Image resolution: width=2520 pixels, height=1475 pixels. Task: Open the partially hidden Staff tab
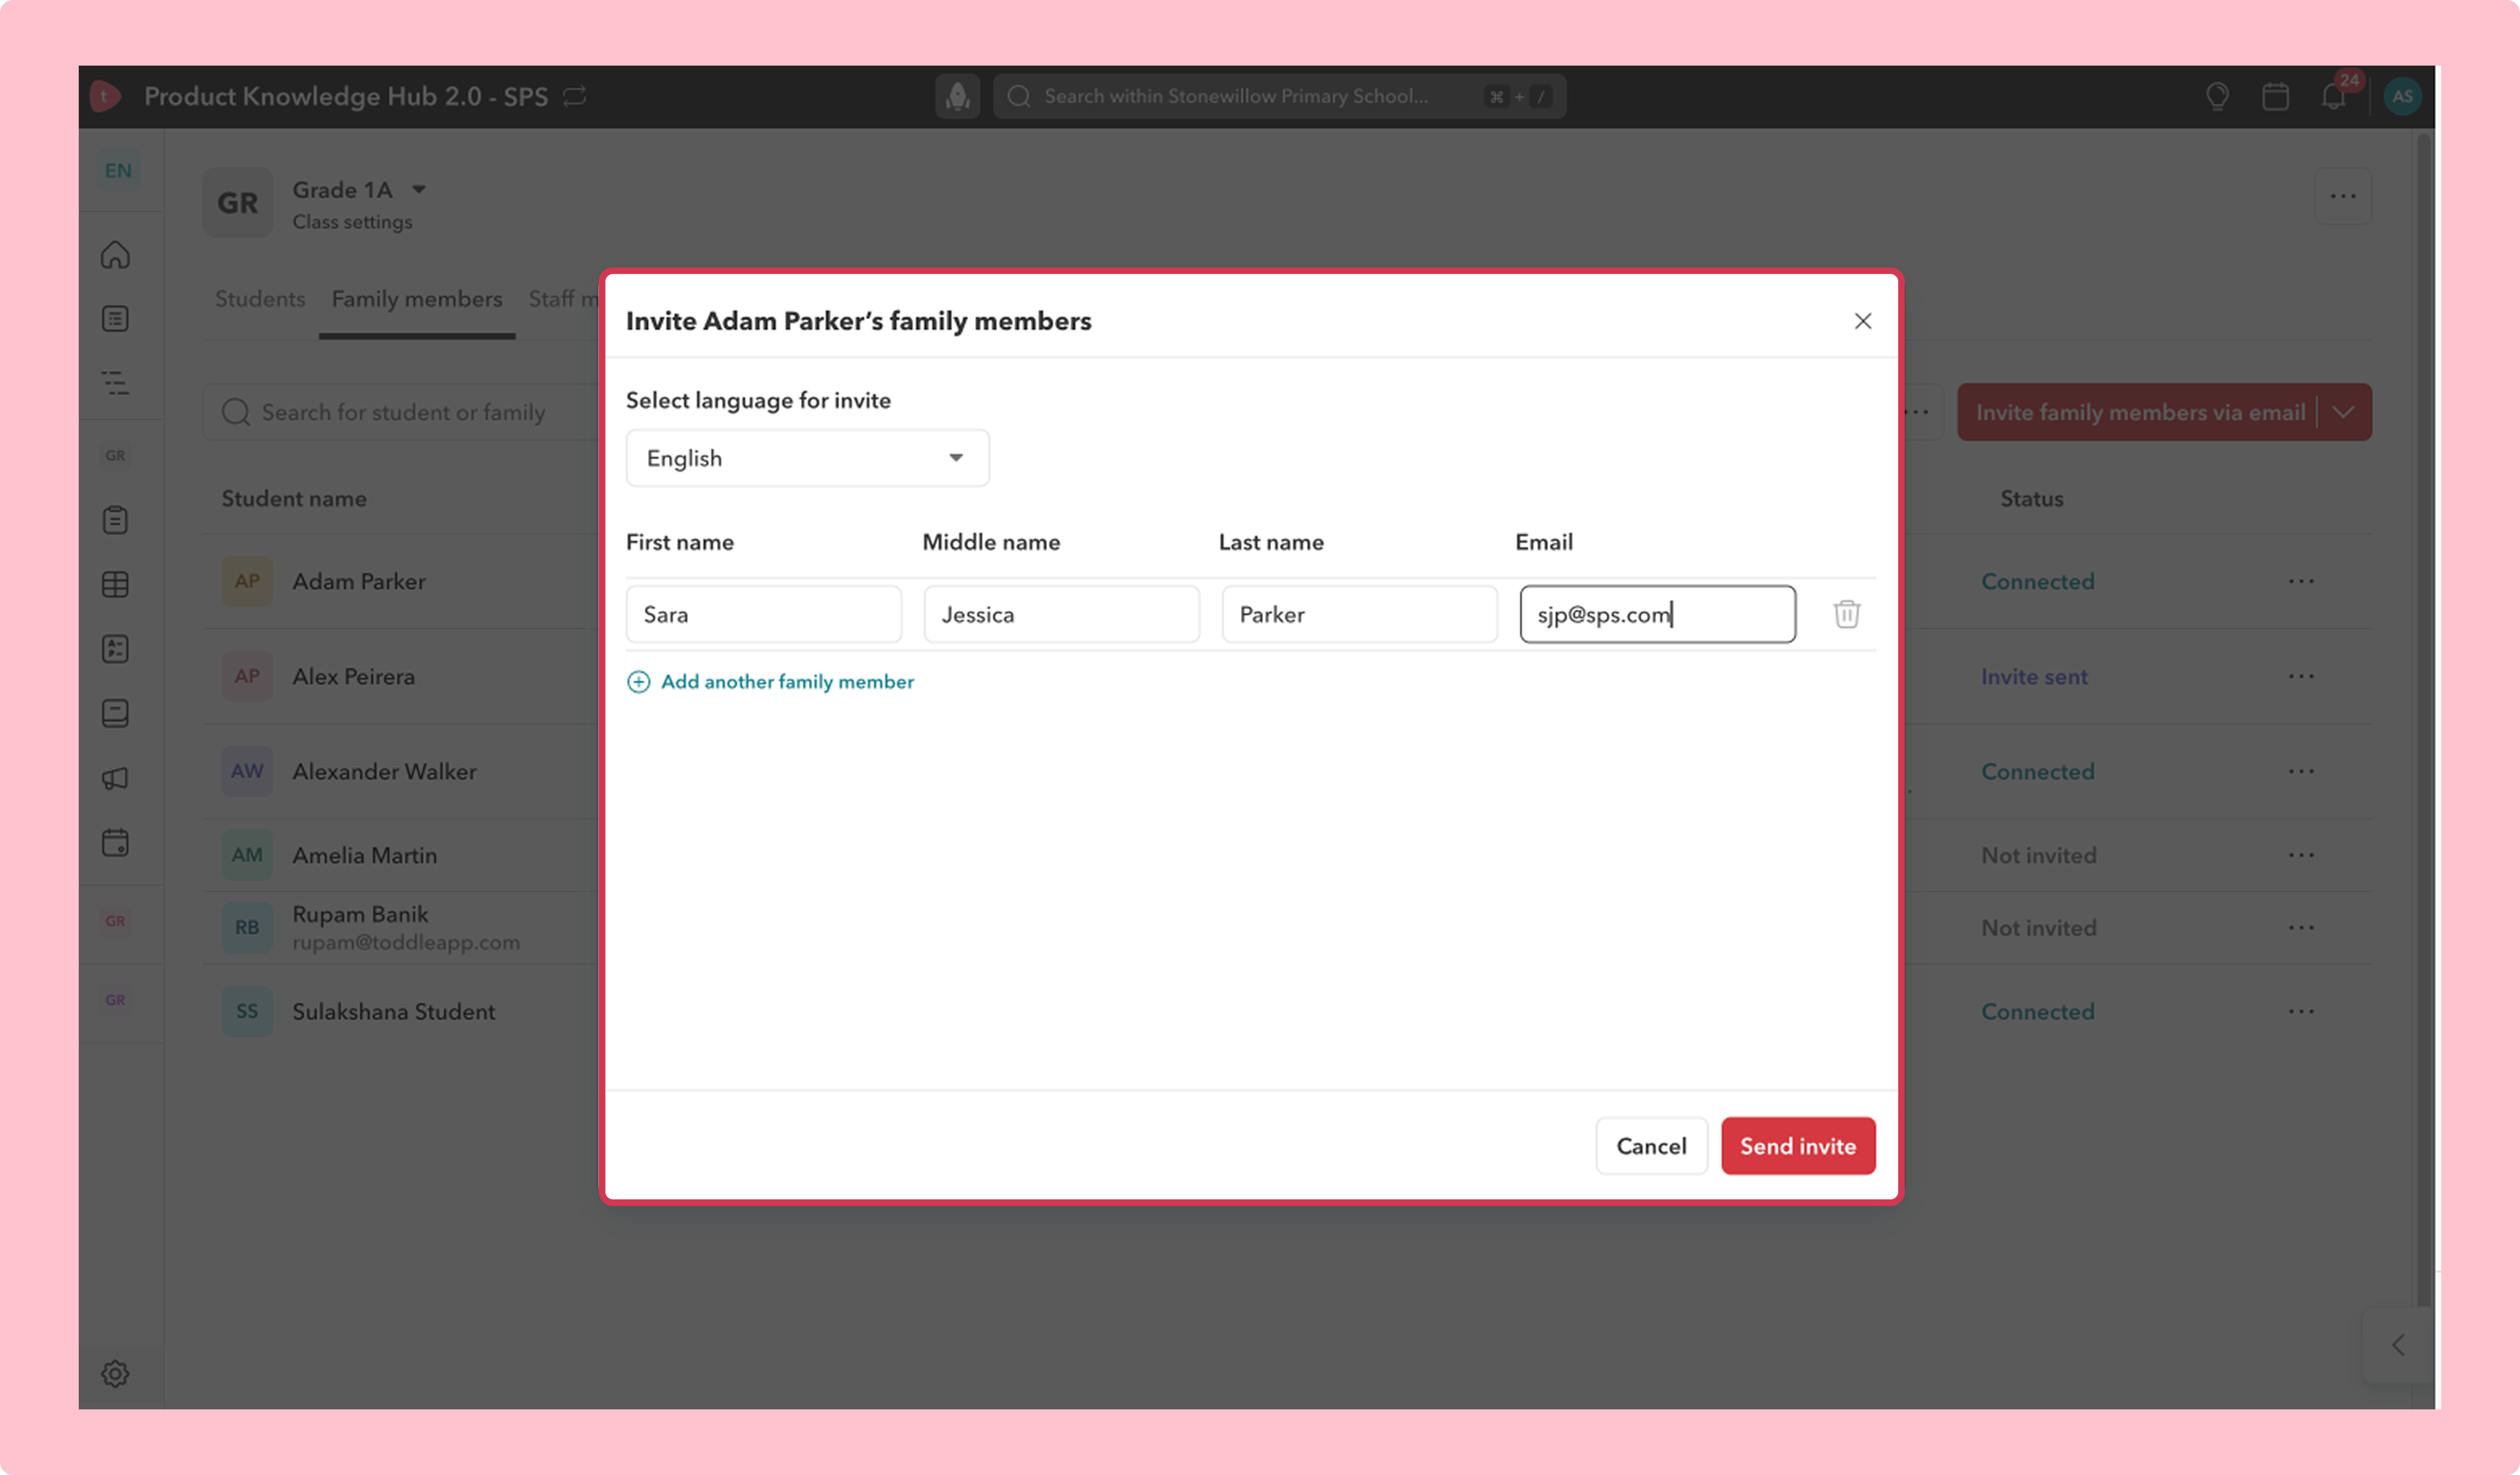click(x=563, y=299)
